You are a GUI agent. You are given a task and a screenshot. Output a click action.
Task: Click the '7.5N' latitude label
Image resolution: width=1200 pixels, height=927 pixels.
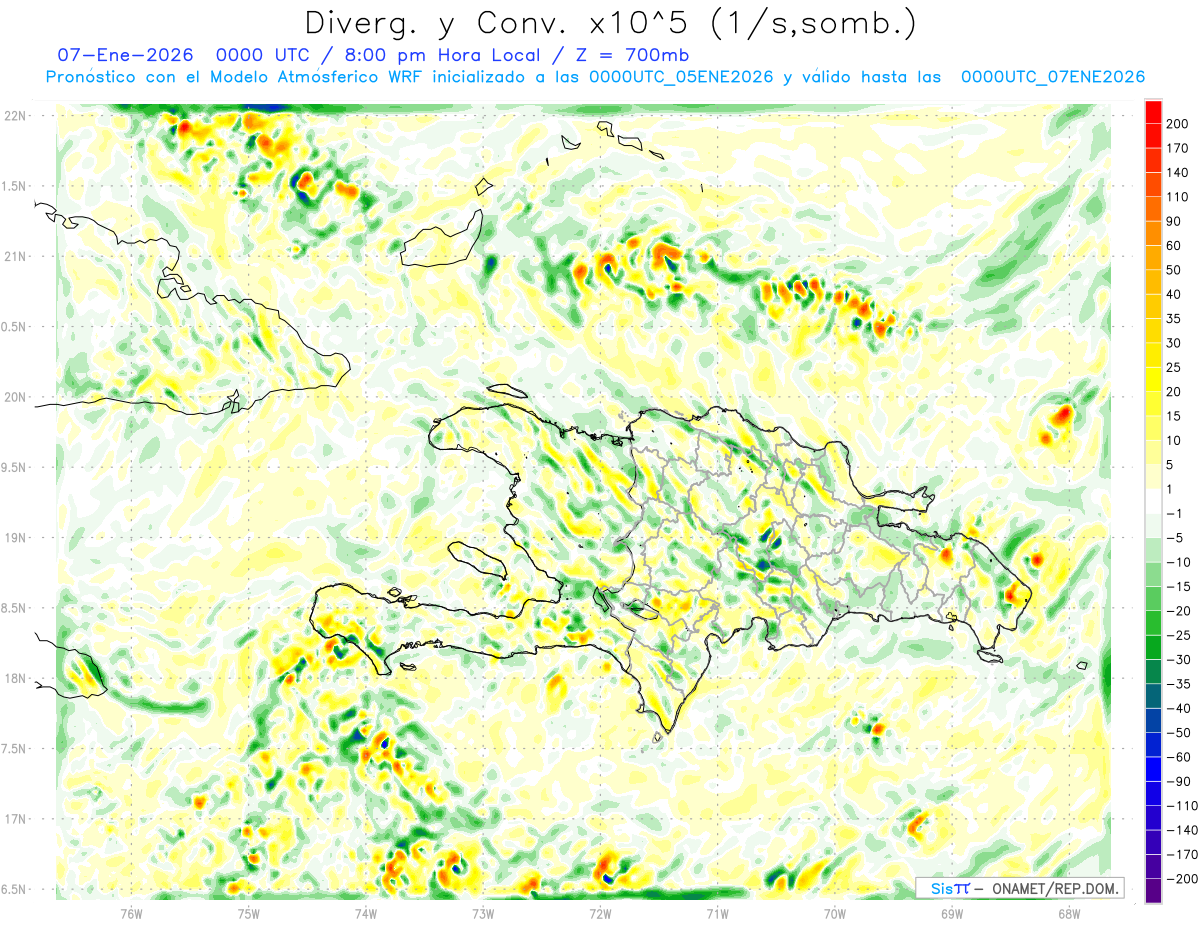[15, 749]
